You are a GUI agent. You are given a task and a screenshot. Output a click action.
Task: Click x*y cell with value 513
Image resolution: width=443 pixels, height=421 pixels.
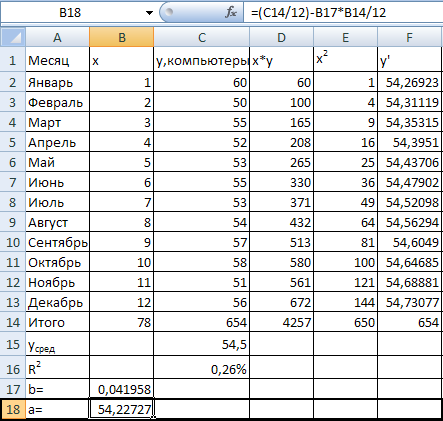(x=282, y=242)
